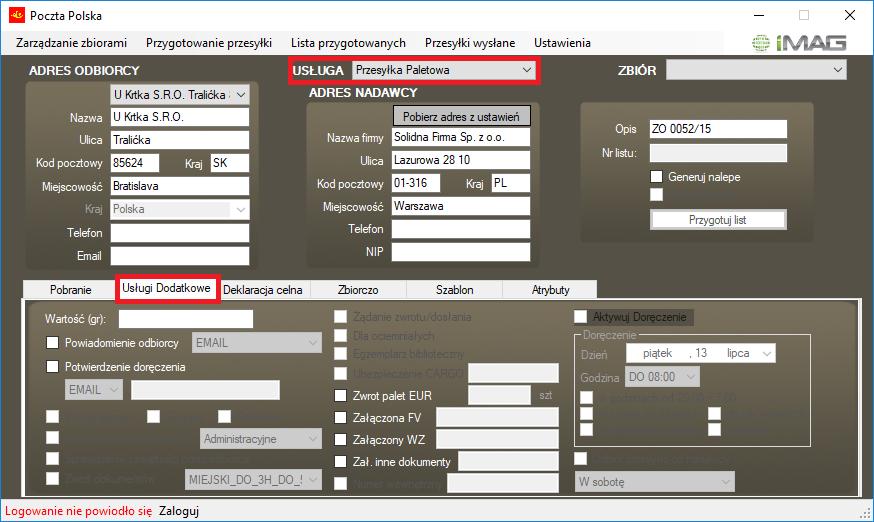Click the Nr listu field

[x=718, y=153]
